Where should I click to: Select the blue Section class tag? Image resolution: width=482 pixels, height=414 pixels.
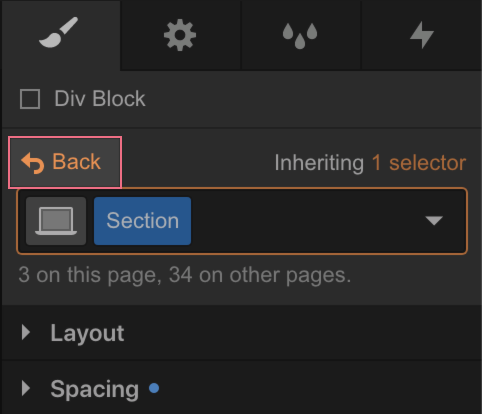[142, 221]
